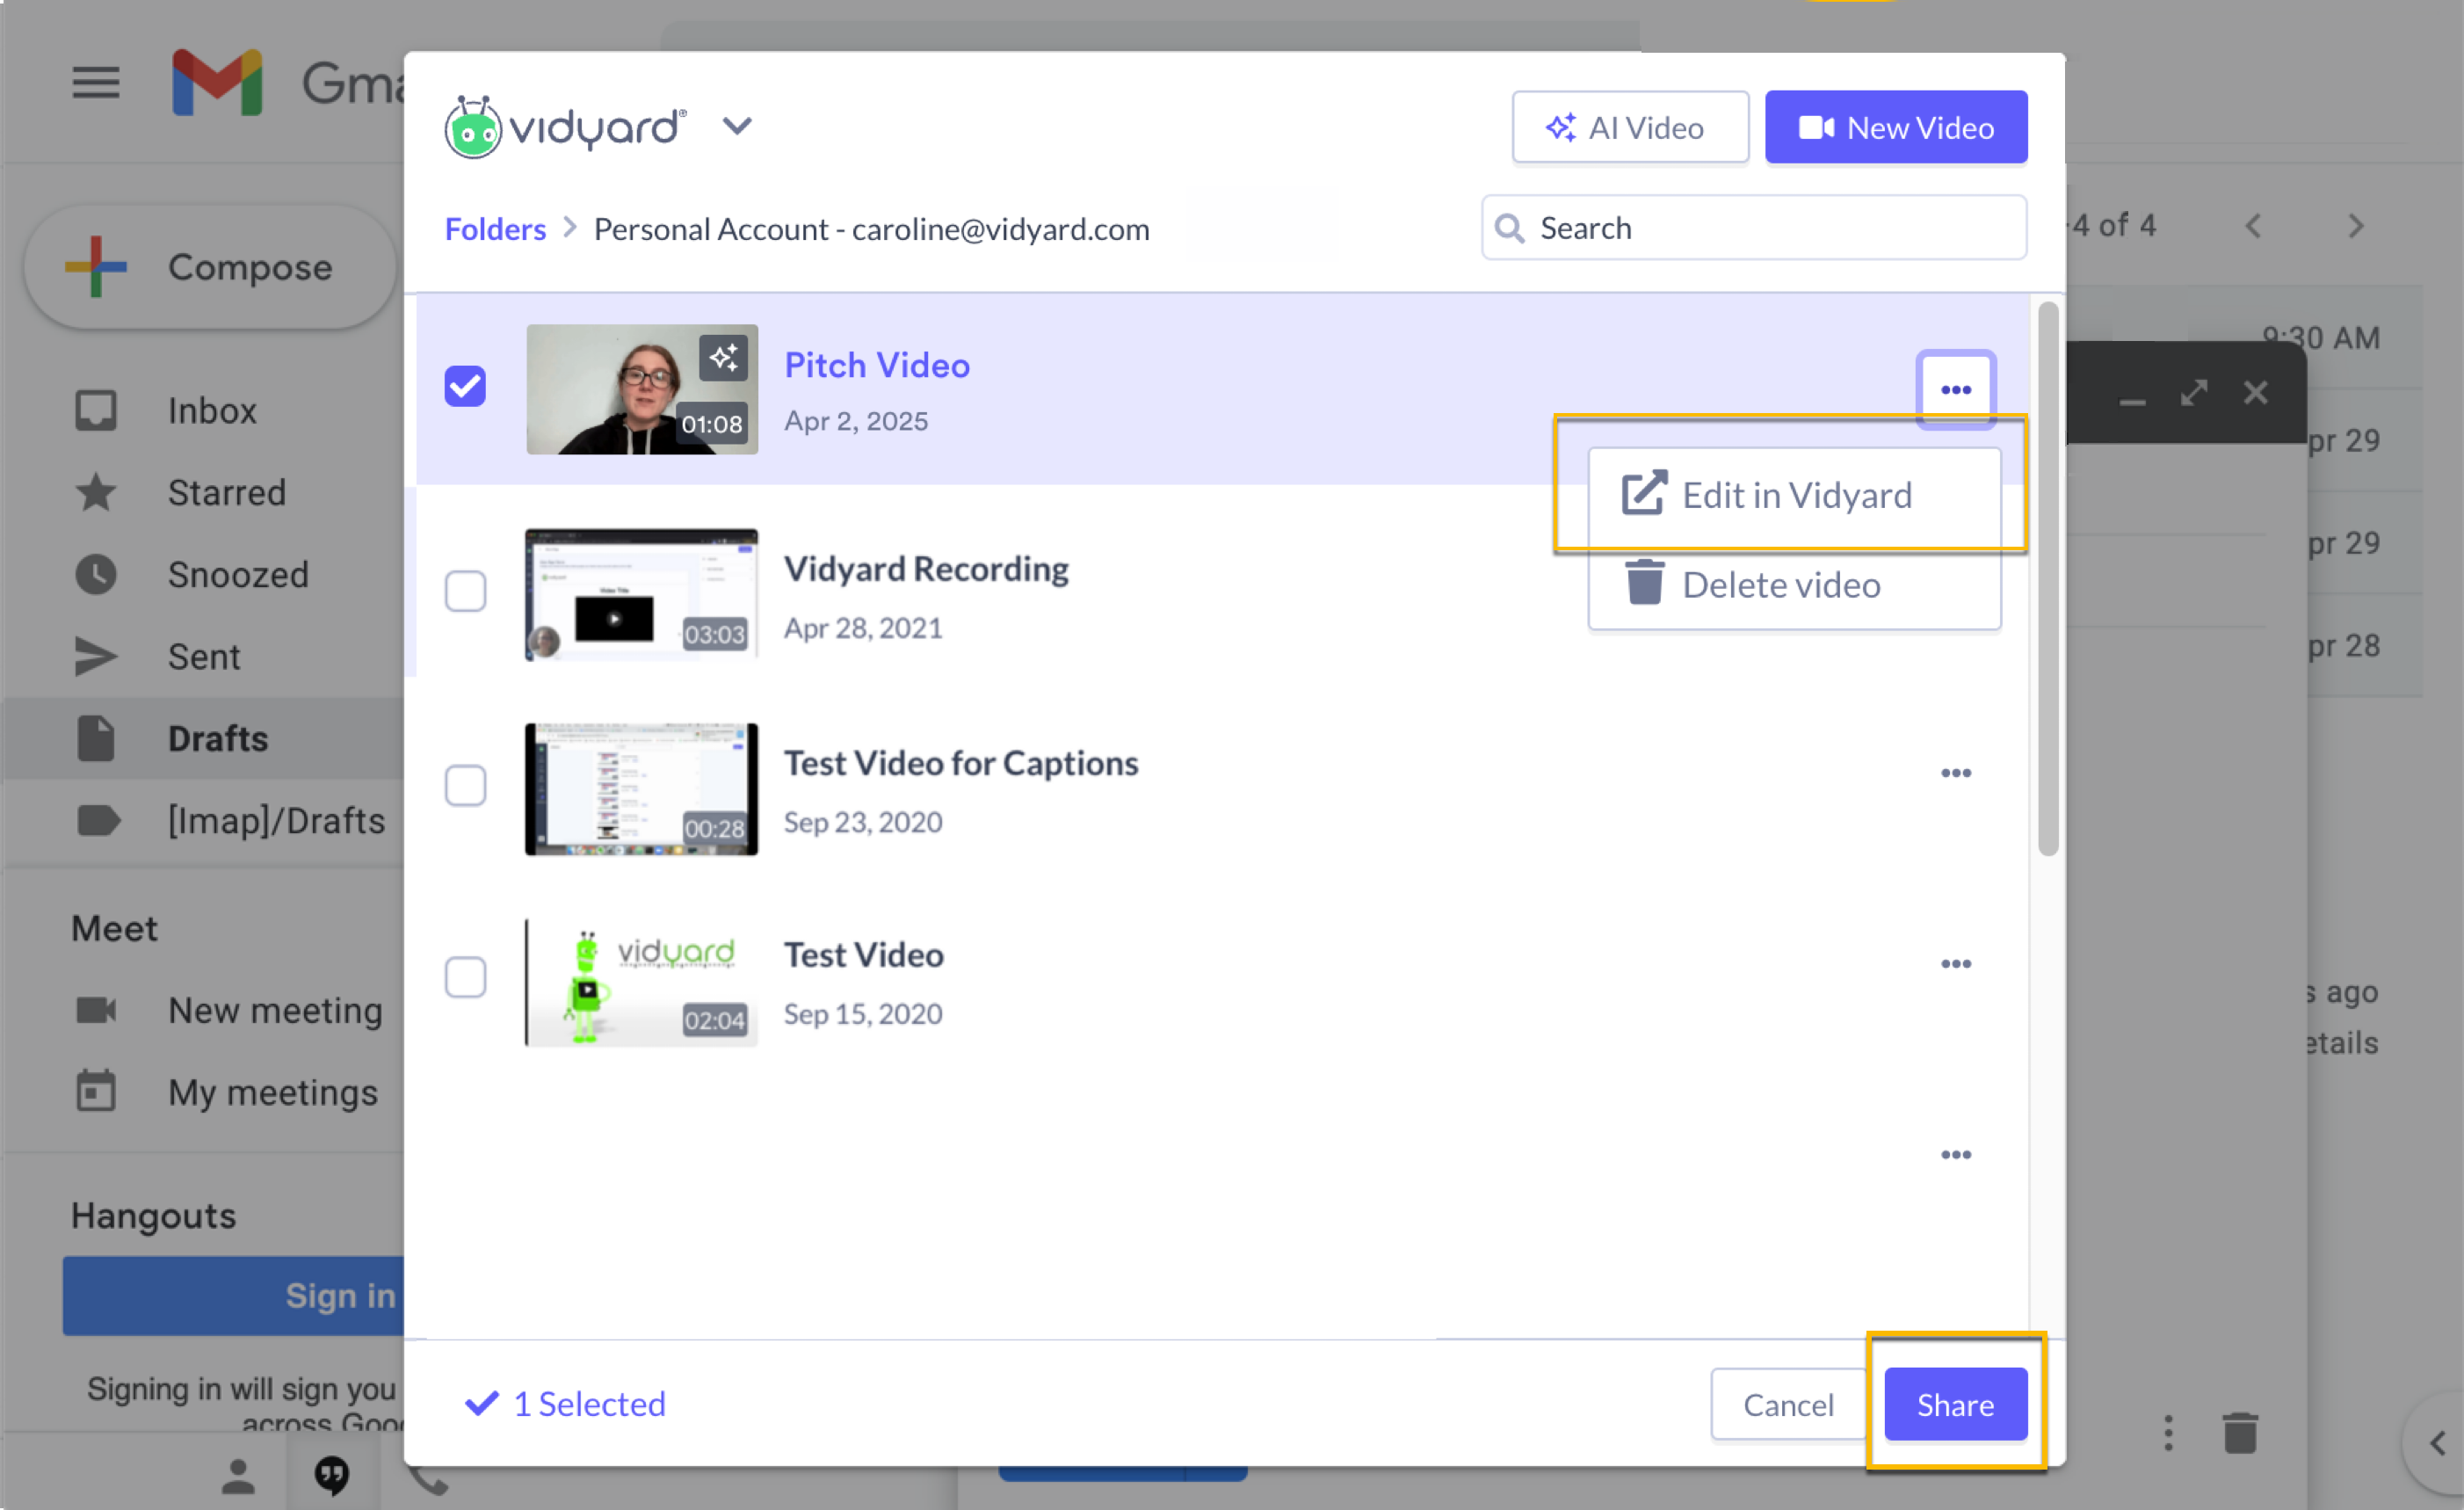
Task: Click the Compose button in Gmail
Action: coord(210,267)
